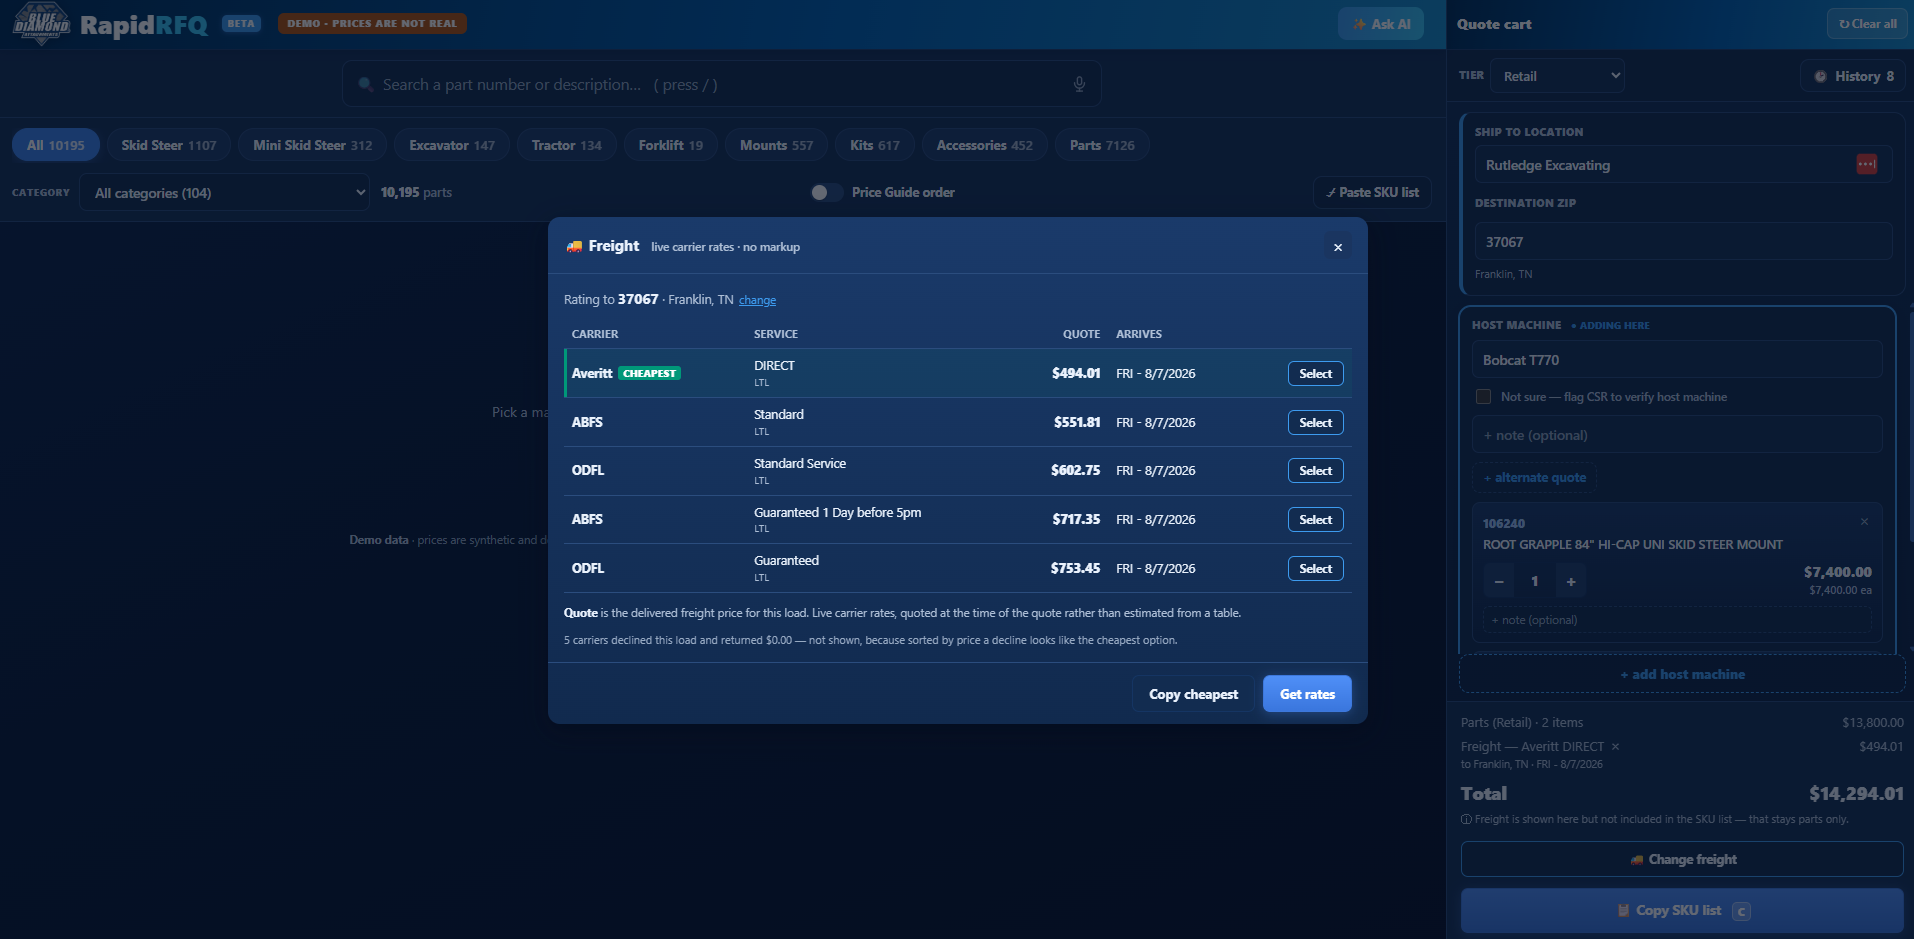Click the 'DEMO - PRICES ARE NOT REAL' badge
The image size is (1914, 939).
point(372,23)
